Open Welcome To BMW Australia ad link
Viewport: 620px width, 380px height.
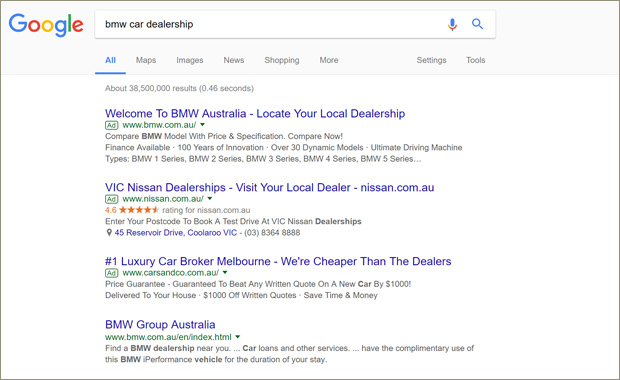tap(255, 113)
